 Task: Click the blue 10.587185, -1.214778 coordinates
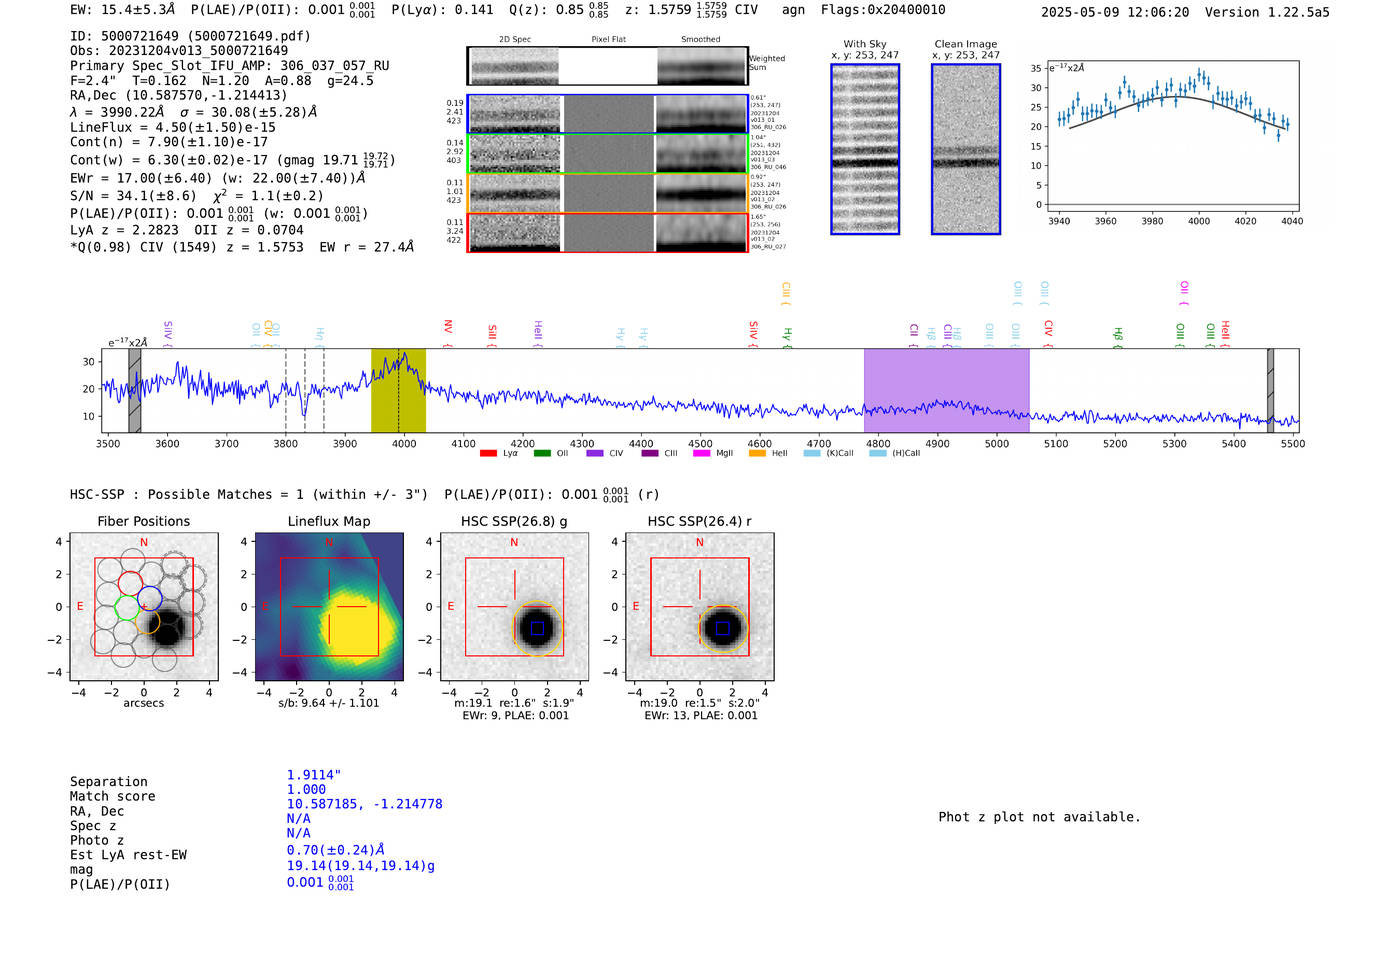tap(364, 804)
